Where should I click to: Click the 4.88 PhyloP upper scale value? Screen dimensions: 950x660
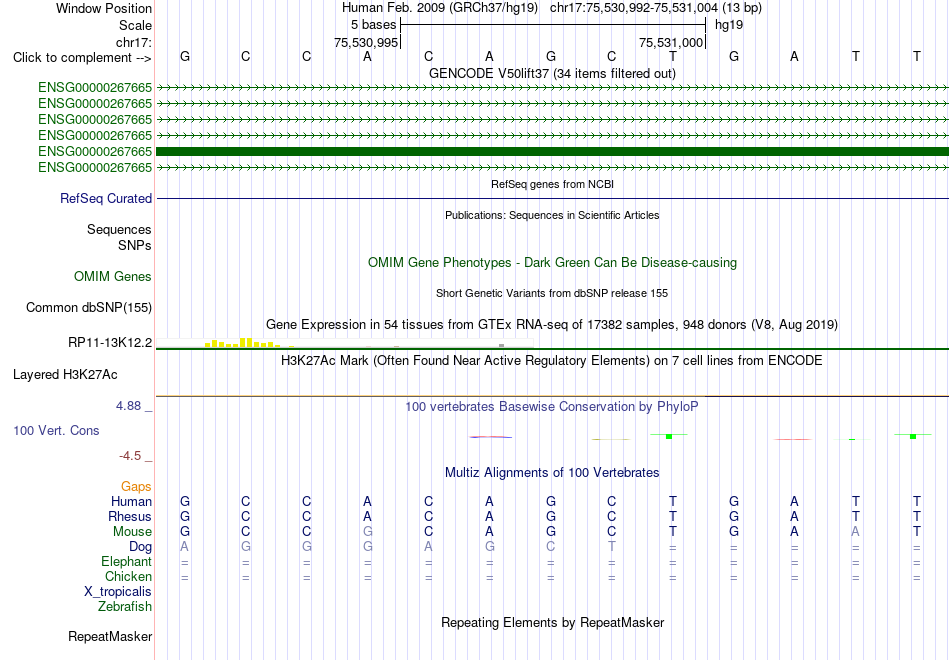[128, 406]
